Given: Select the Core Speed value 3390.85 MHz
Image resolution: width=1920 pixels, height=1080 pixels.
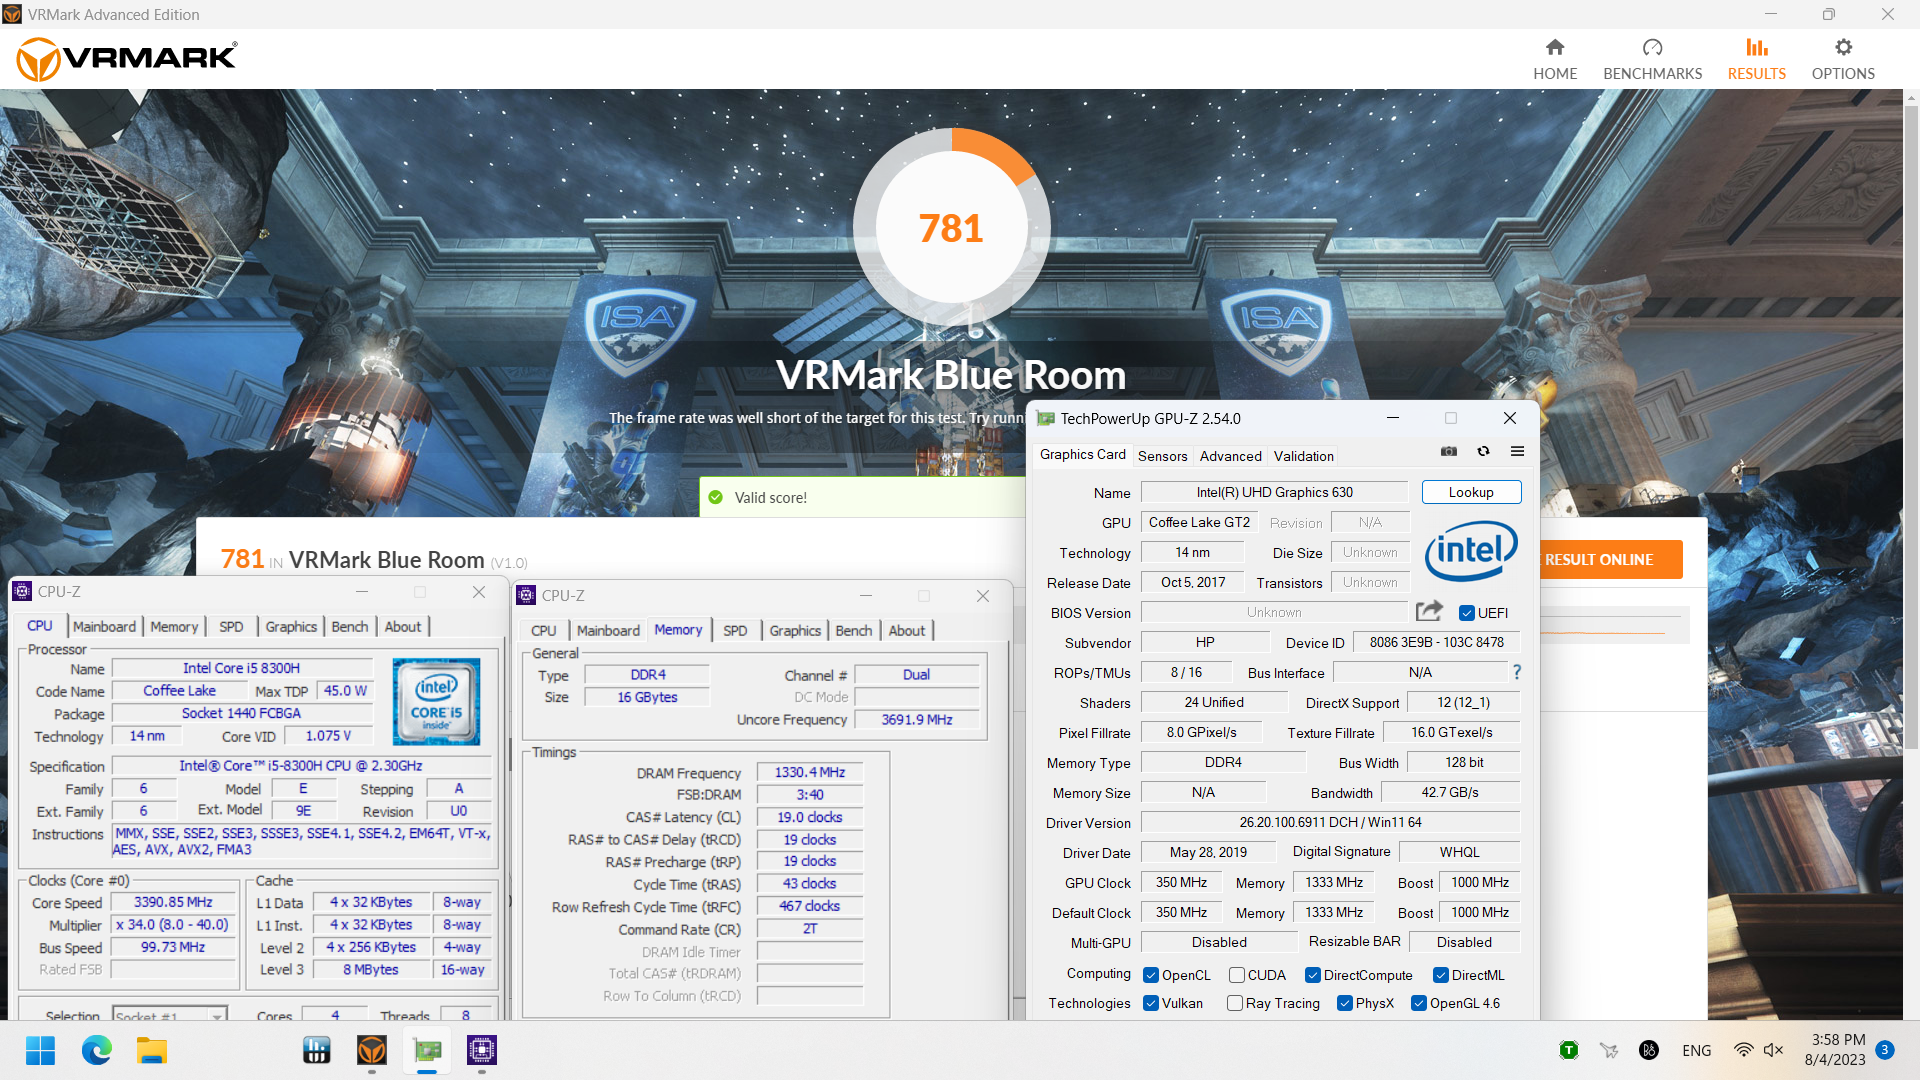Looking at the screenshot, I should (173, 902).
